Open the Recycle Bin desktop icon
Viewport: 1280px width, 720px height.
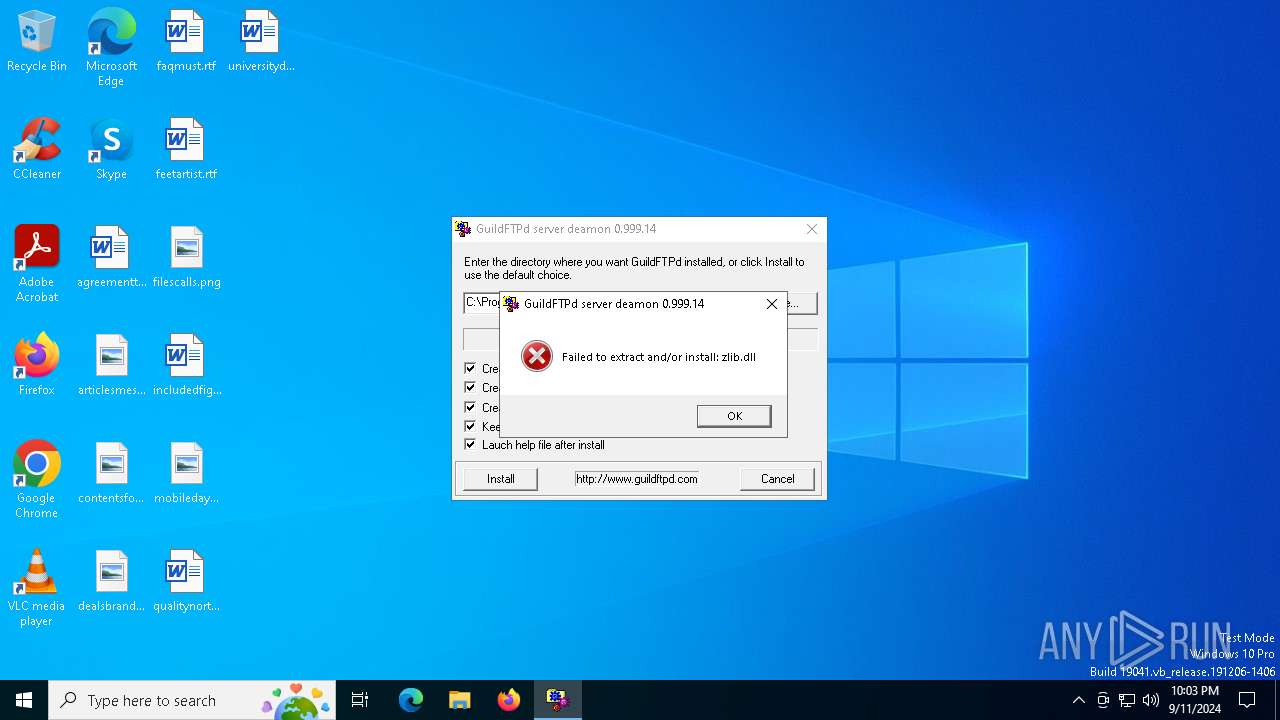click(37, 42)
